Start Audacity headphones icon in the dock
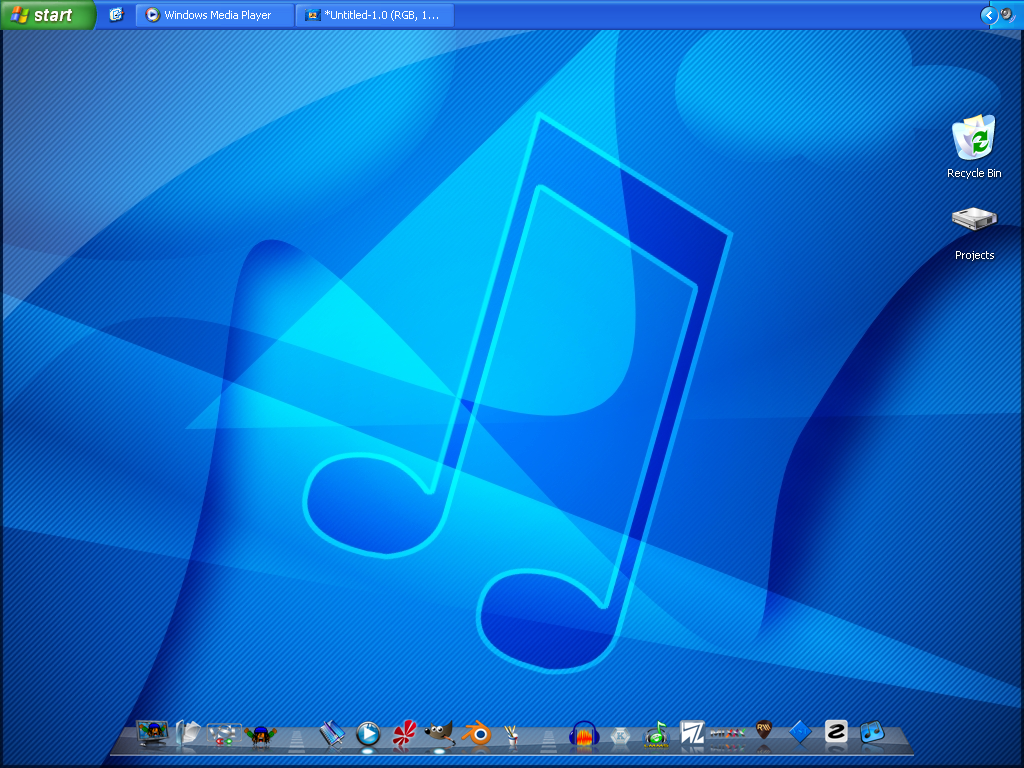Image resolution: width=1024 pixels, height=768 pixels. point(585,737)
